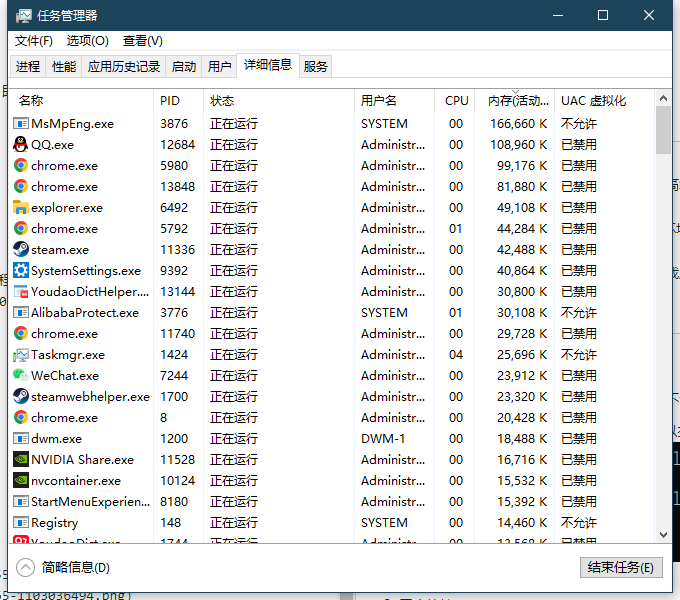The height and width of the screenshot is (600, 680).
Task: Switch to the 进程 tab
Action: coord(28,66)
